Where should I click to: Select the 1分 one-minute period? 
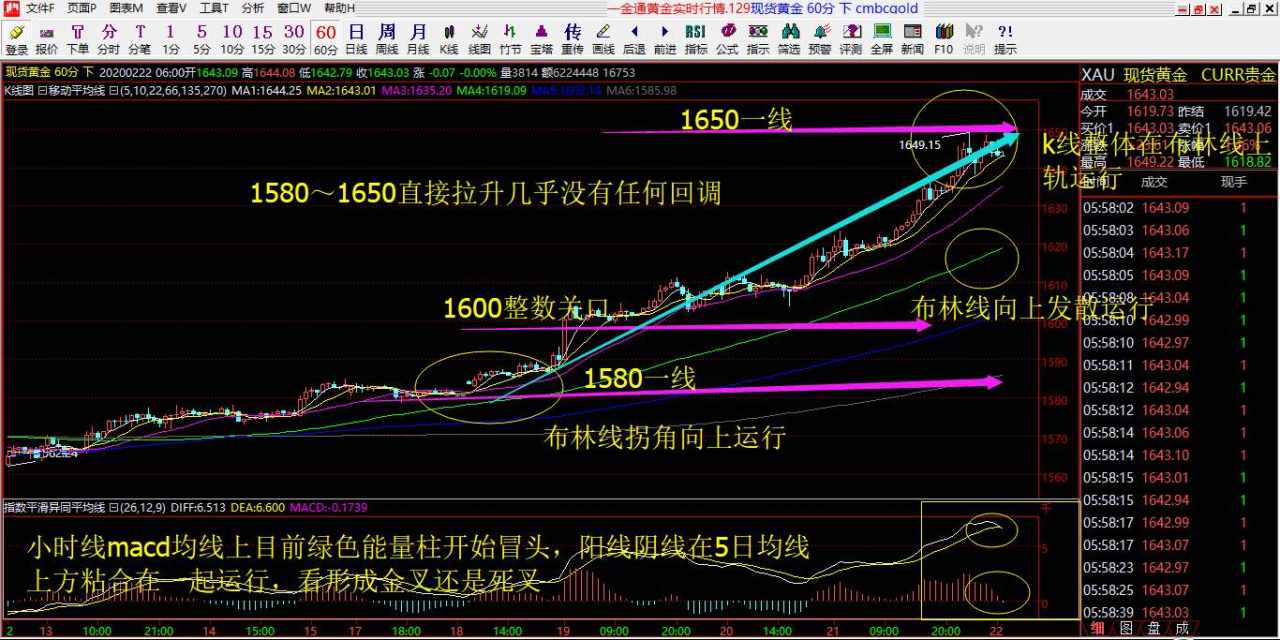[x=171, y=39]
